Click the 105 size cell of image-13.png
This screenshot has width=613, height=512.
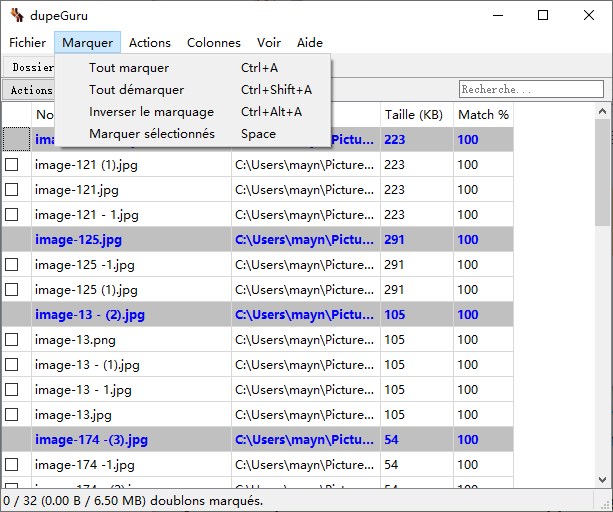click(x=417, y=340)
